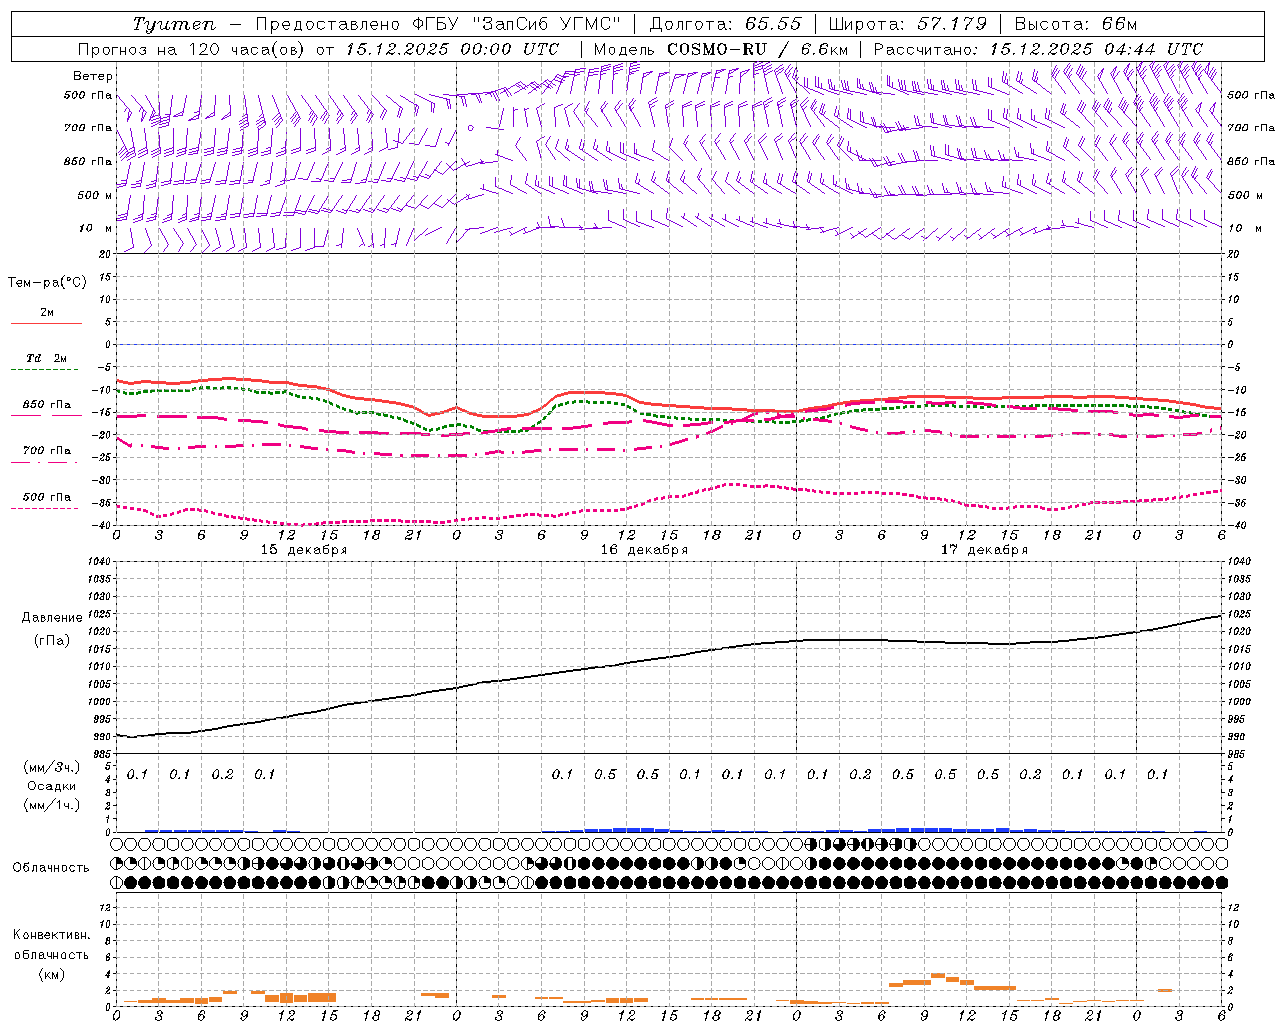1280x1024 pixels.
Task: Select "Прогноз на 120 часа(ов)" forecast text
Action: point(190,49)
